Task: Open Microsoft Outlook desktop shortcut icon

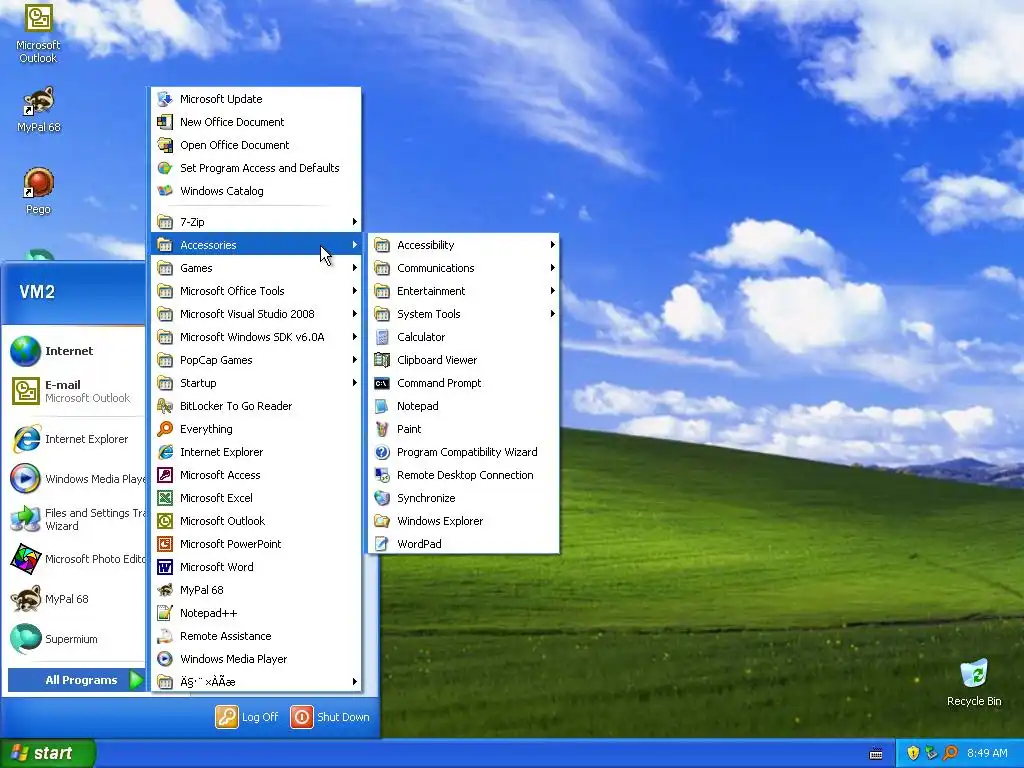Action: click(38, 33)
